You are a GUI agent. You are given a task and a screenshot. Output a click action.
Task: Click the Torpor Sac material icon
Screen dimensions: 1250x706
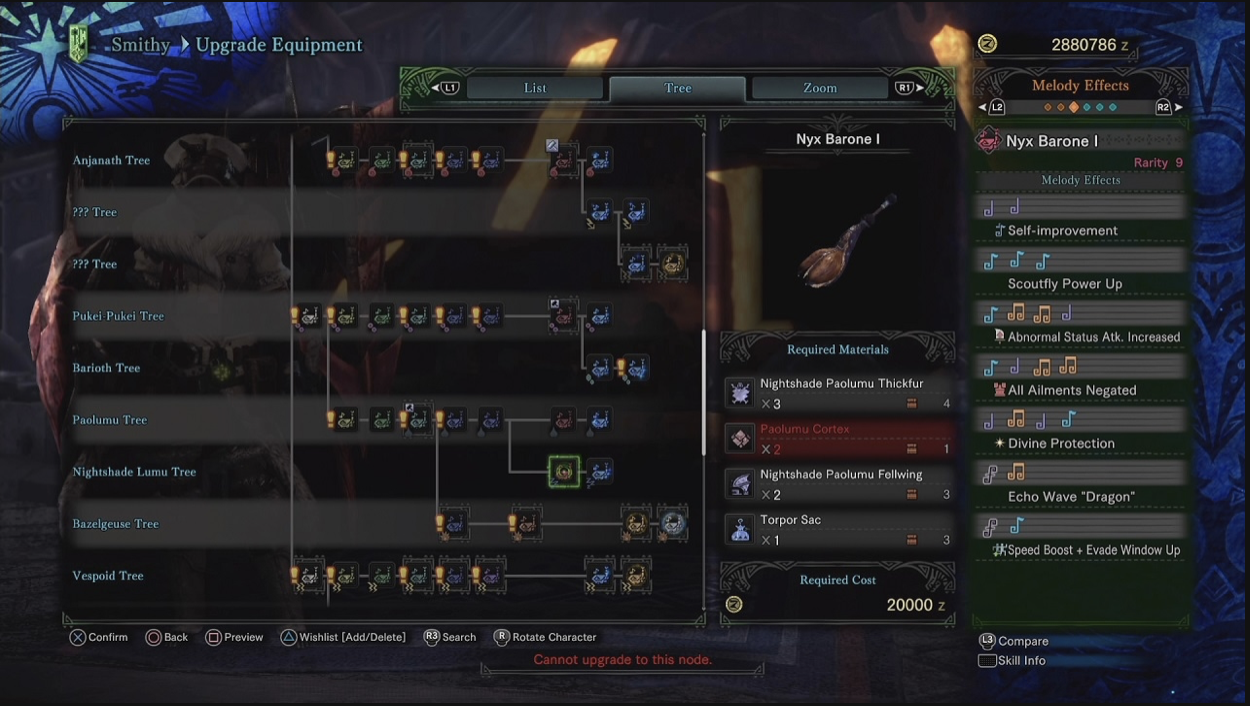click(740, 530)
